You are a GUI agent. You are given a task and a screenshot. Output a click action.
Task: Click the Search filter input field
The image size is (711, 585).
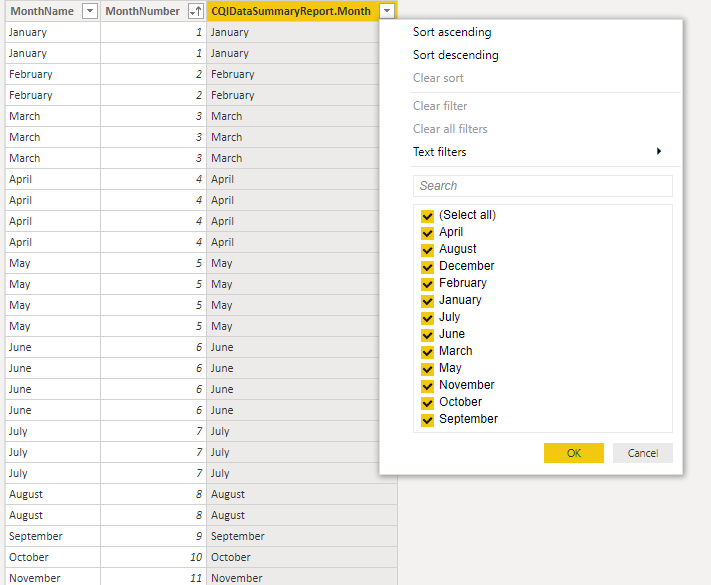[543, 186]
